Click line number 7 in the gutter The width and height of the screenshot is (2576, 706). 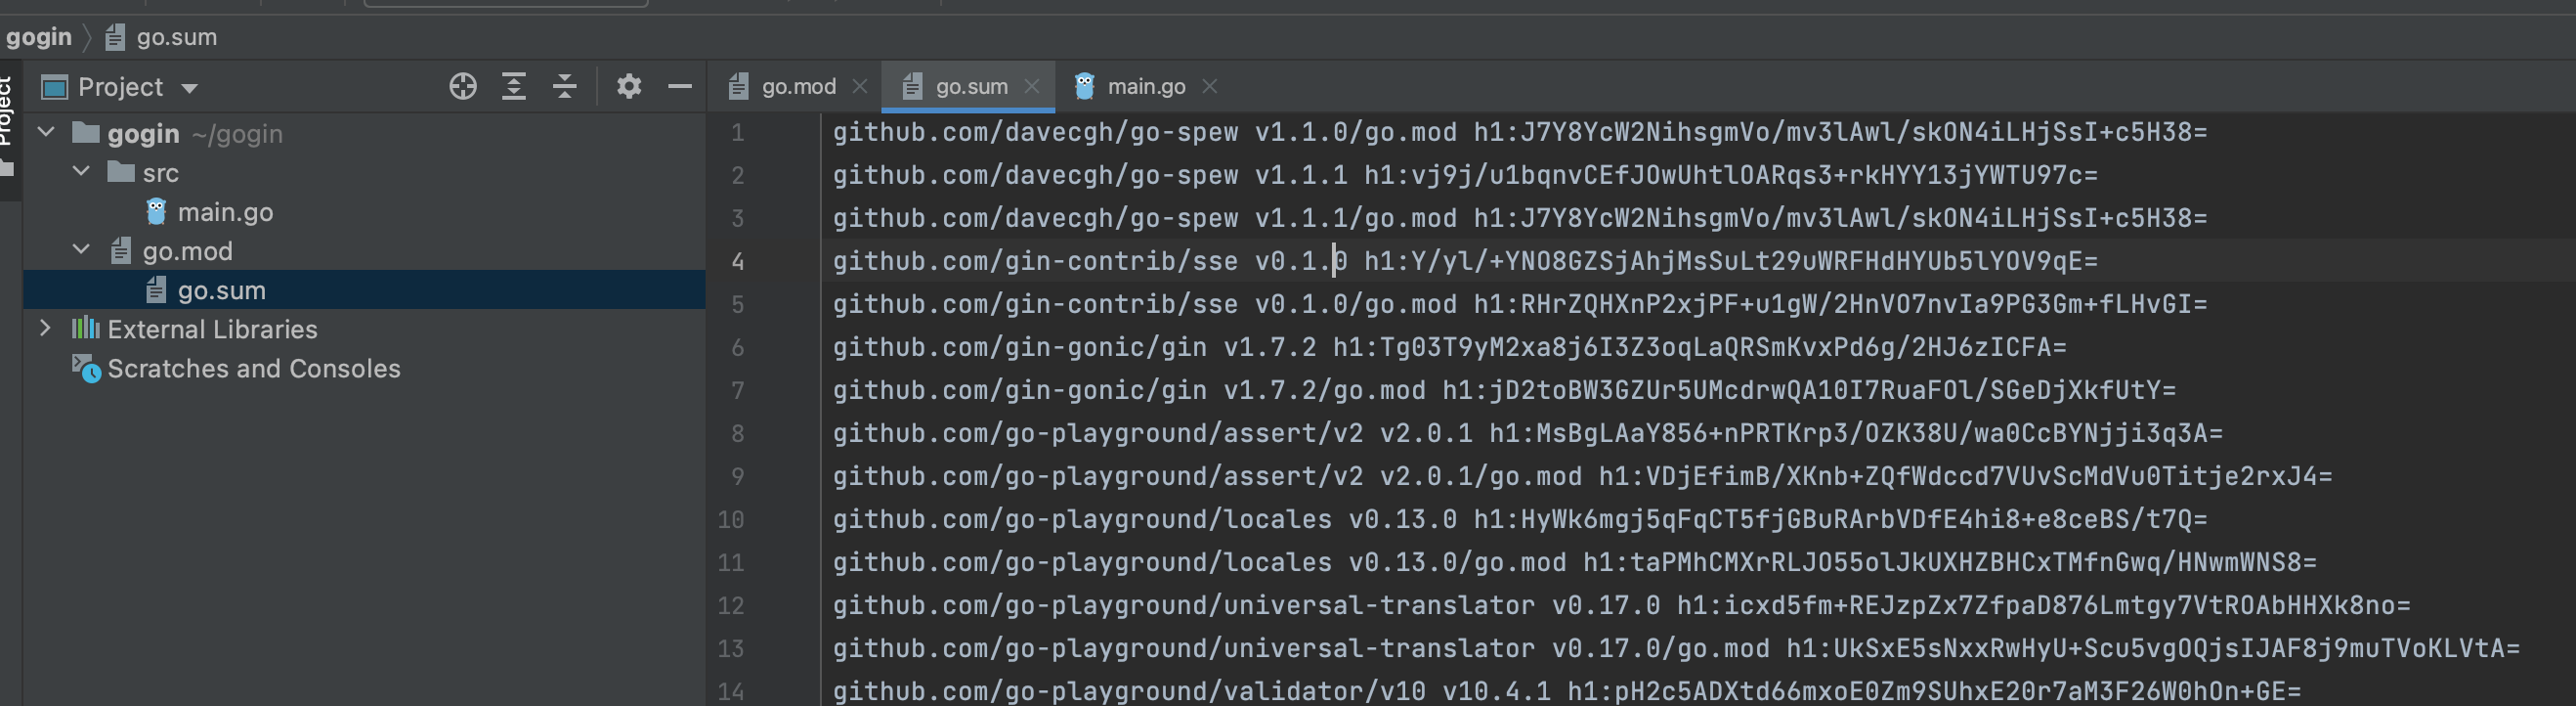(737, 390)
